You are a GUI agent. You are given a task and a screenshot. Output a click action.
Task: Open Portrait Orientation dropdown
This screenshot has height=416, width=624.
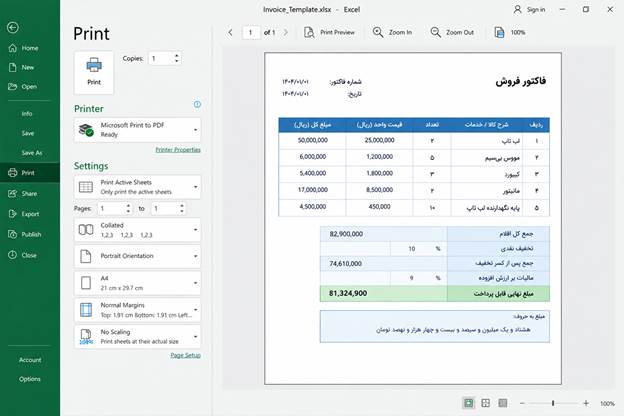(x=137, y=256)
